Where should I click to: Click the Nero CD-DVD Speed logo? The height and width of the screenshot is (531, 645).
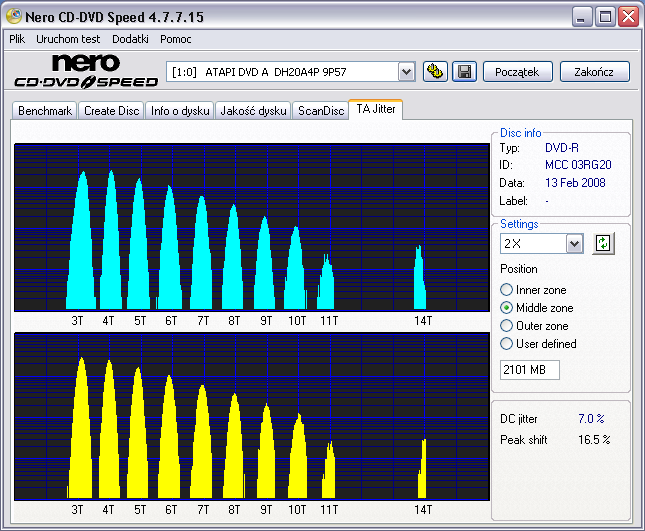tap(86, 71)
